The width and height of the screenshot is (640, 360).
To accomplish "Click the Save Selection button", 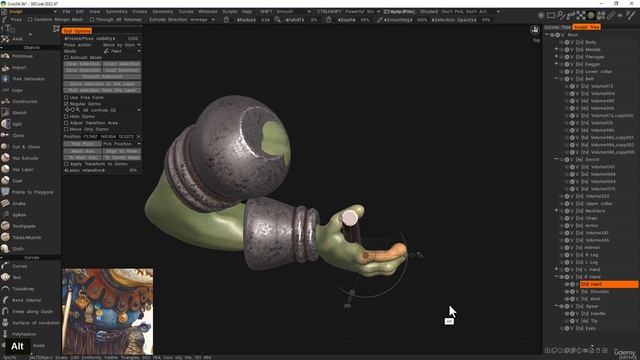I will [x=82, y=70].
